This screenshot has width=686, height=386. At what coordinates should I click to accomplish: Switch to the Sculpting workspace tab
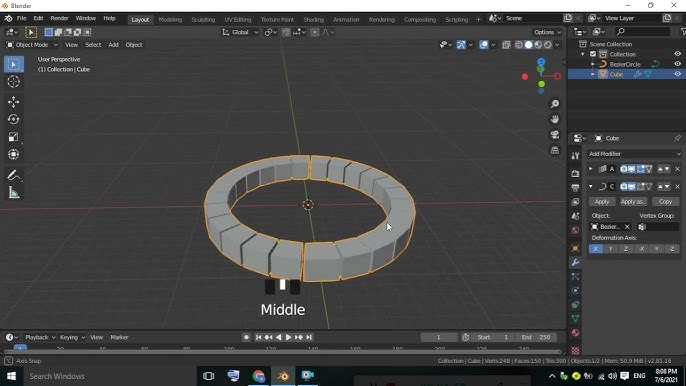[x=203, y=20]
